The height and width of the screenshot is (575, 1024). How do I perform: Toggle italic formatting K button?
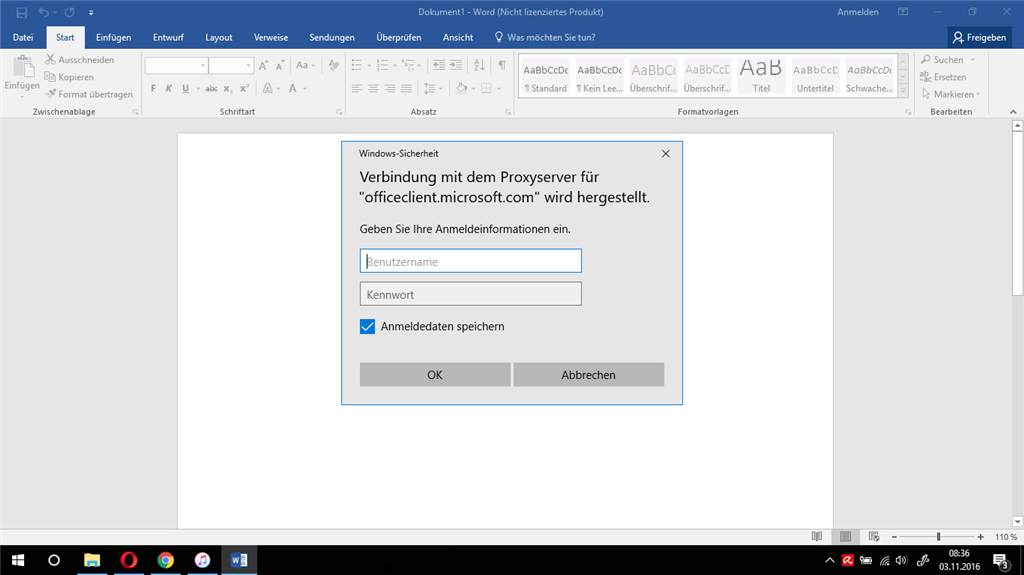coord(168,88)
